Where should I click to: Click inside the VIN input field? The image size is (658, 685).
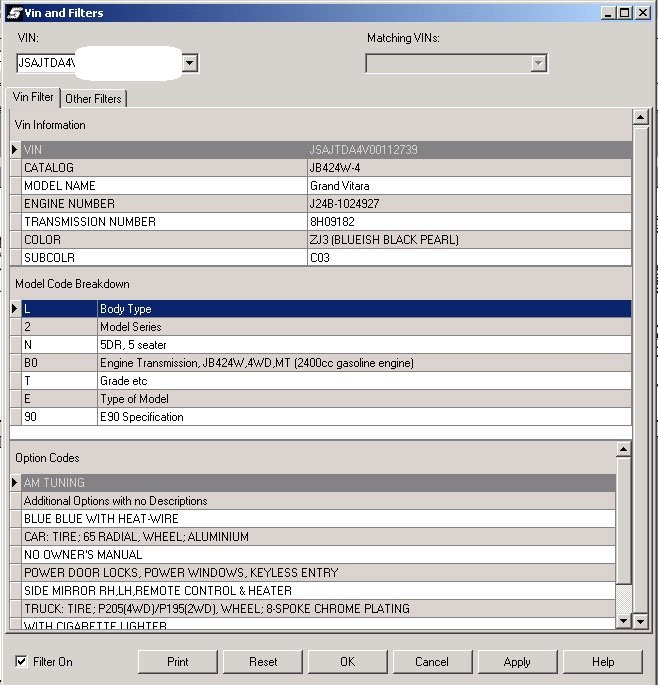(x=99, y=63)
